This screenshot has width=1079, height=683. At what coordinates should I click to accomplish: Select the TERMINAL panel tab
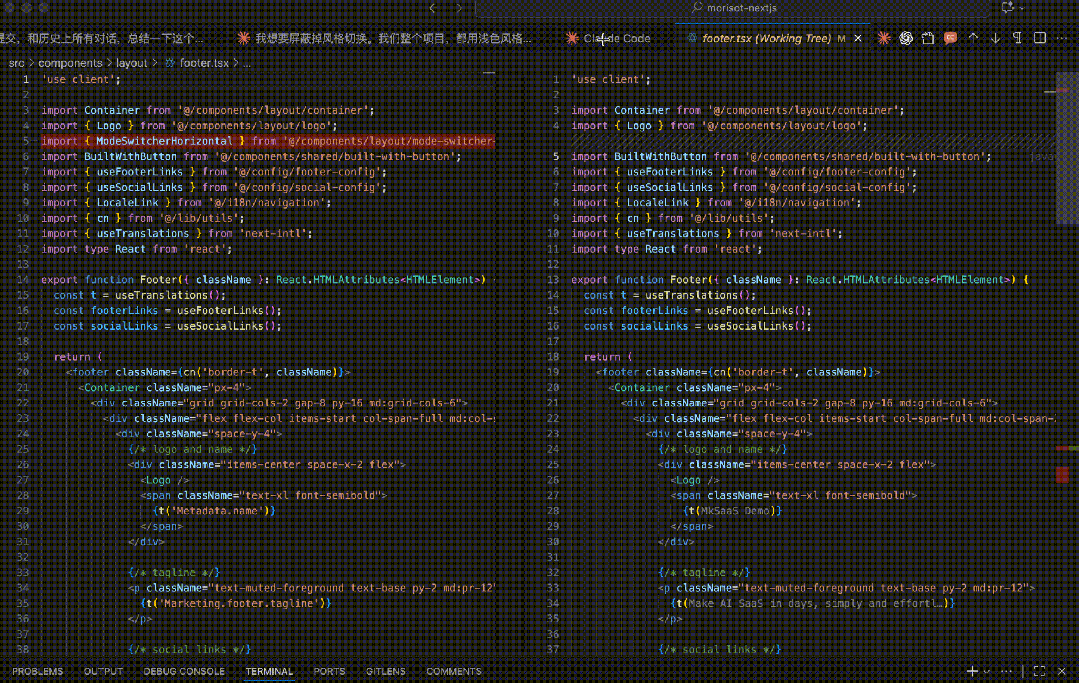tap(269, 671)
